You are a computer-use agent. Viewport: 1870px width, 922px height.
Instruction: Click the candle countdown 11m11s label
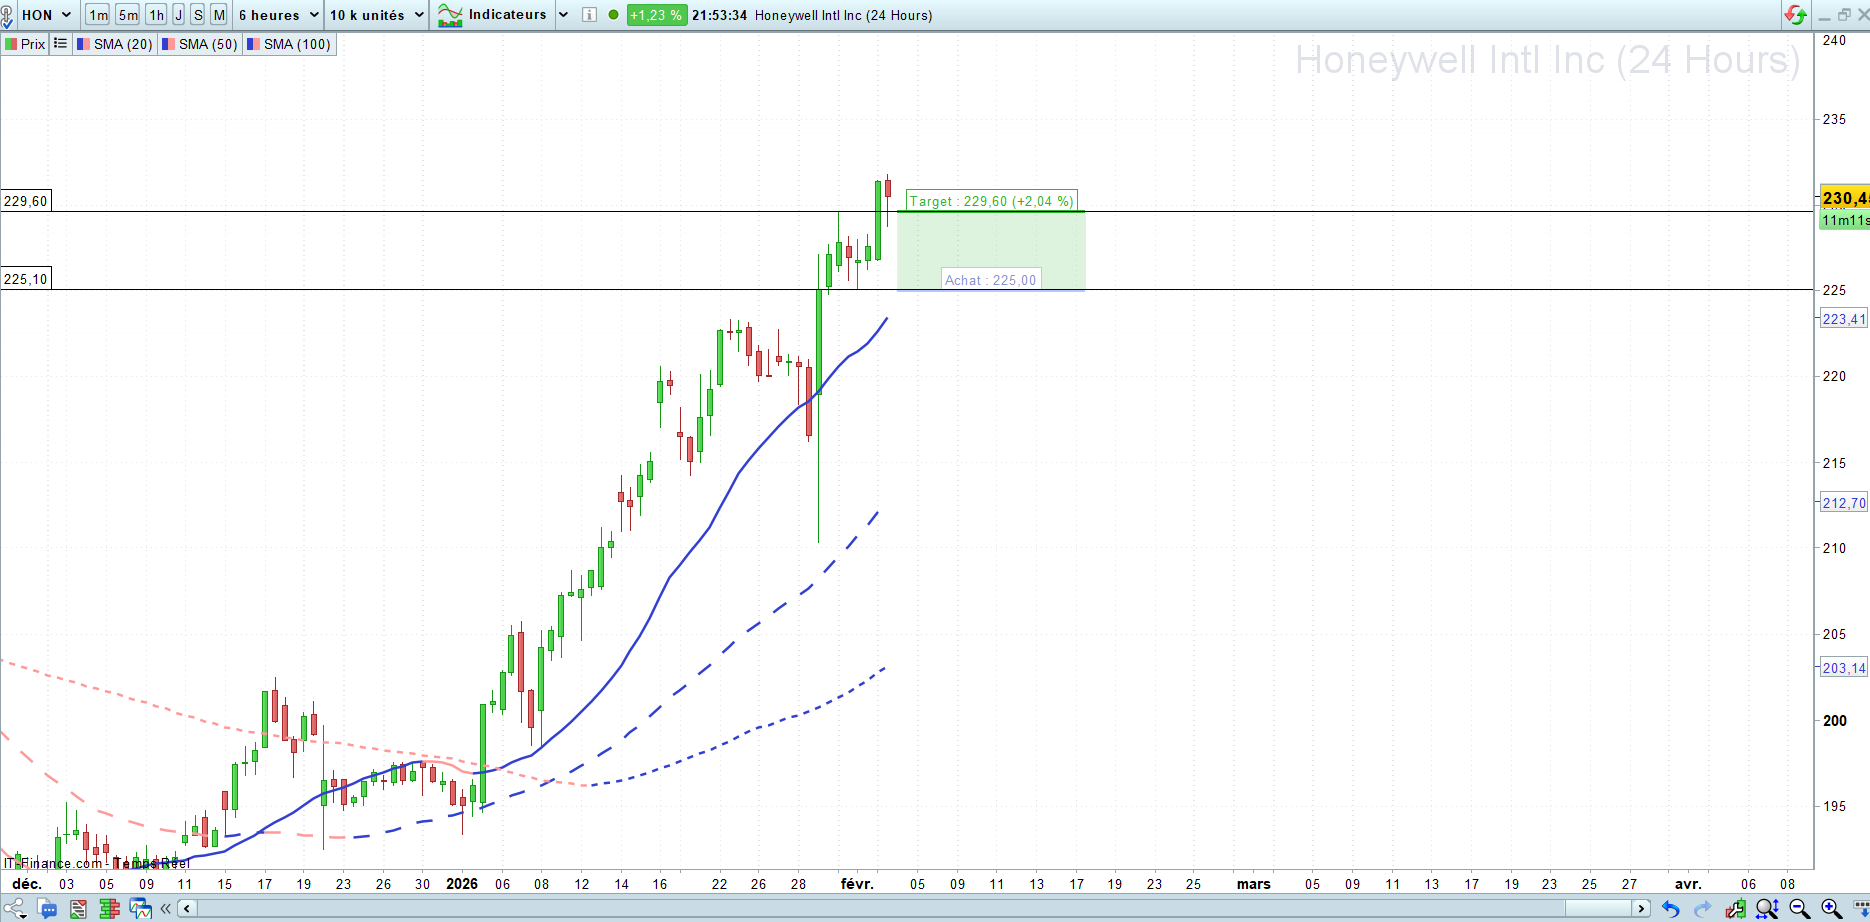tap(1845, 220)
